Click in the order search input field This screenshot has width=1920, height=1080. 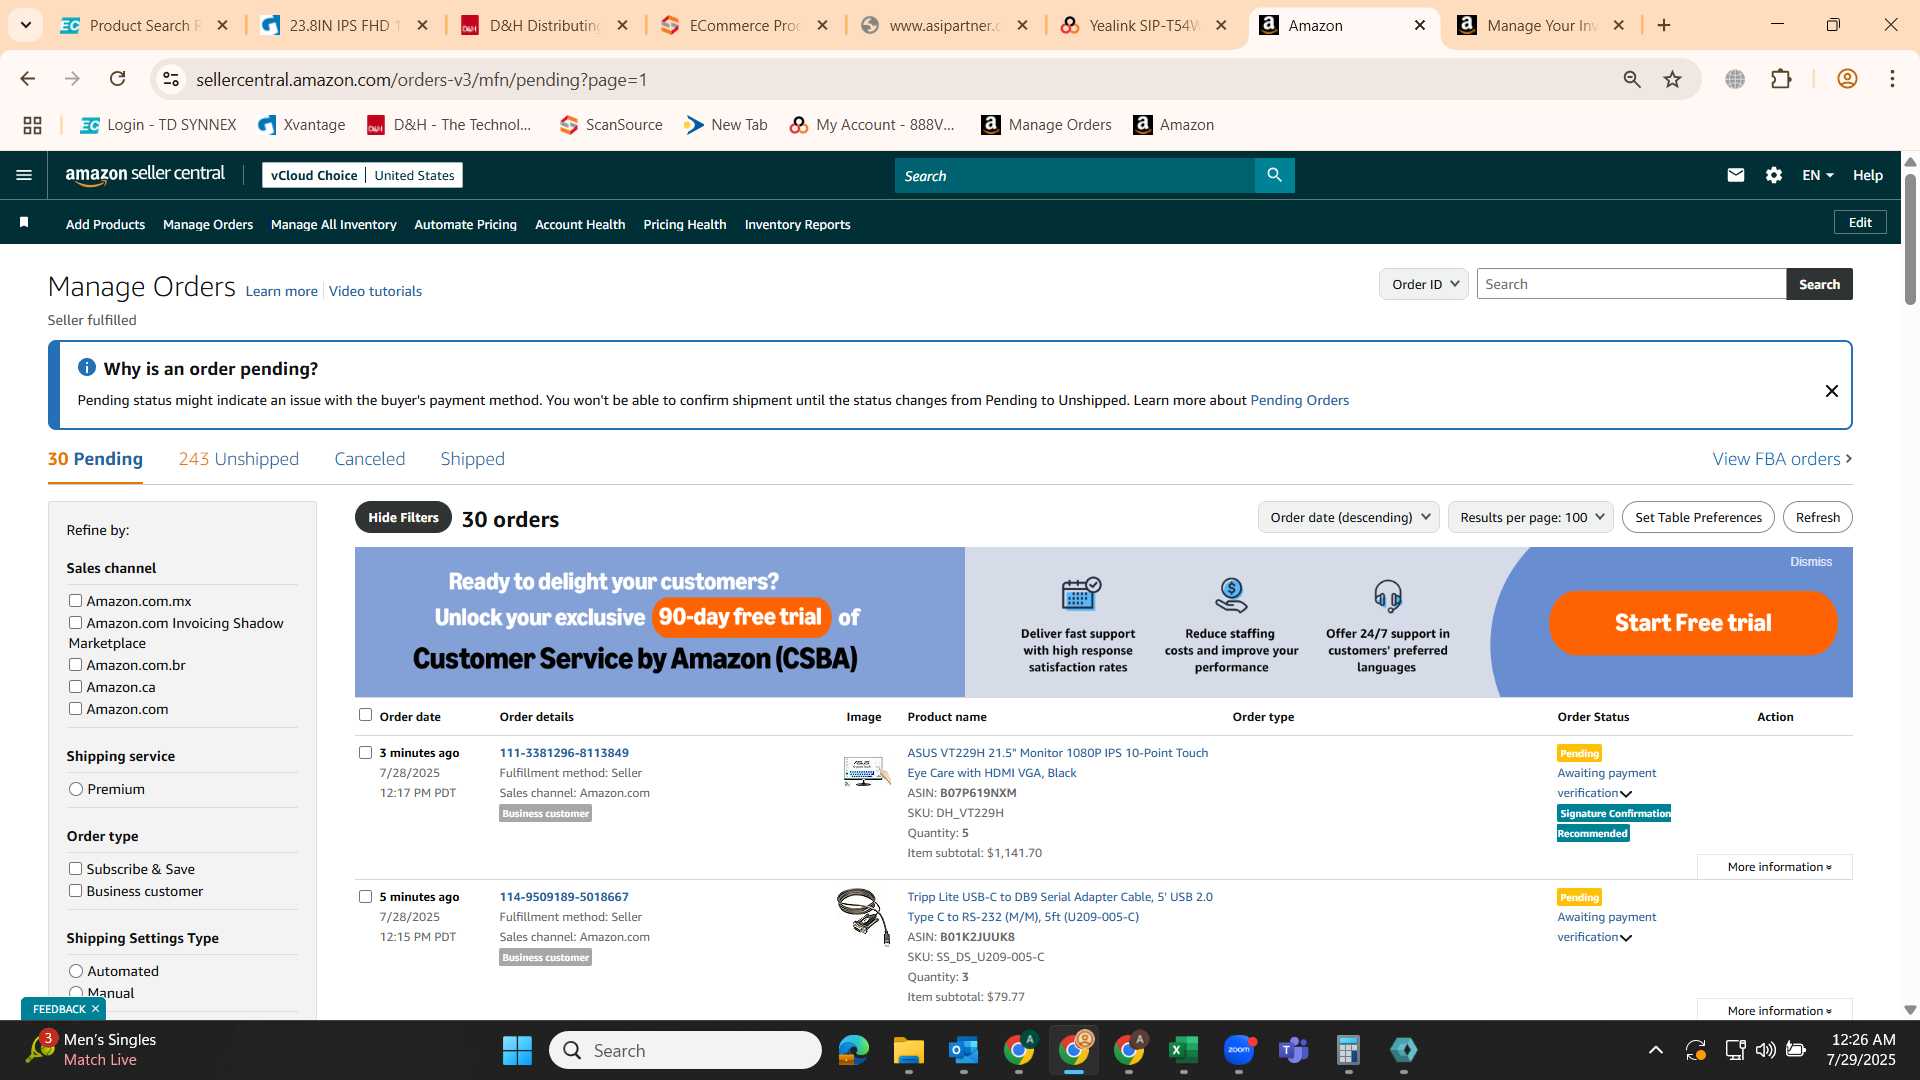(x=1631, y=284)
